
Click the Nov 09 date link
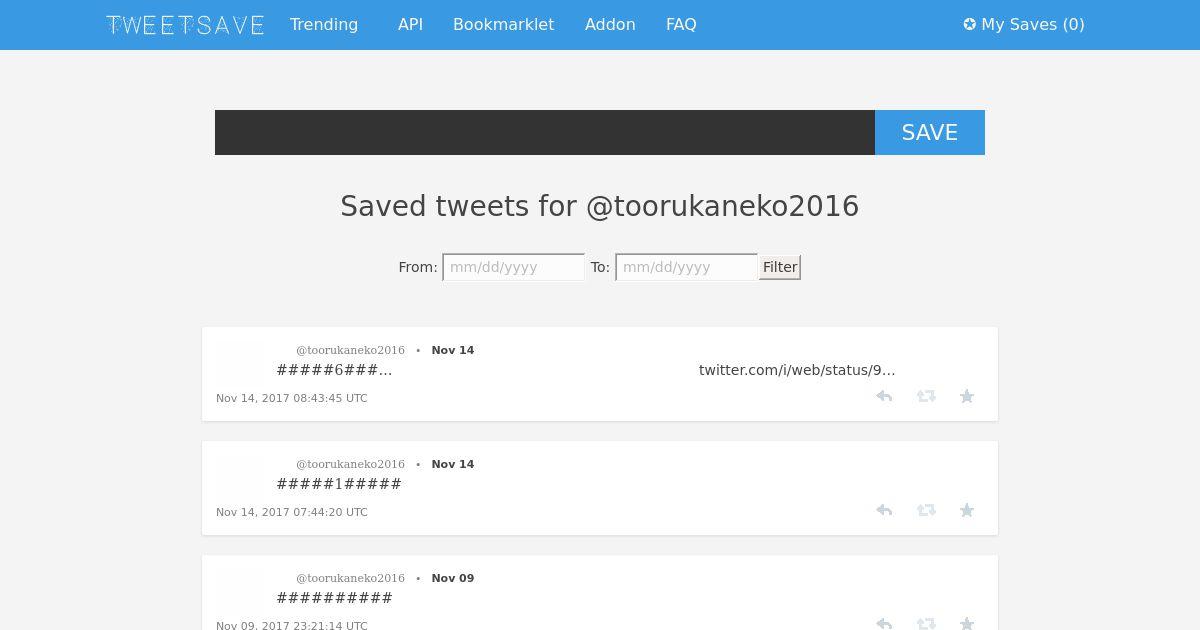pyautogui.click(x=453, y=578)
